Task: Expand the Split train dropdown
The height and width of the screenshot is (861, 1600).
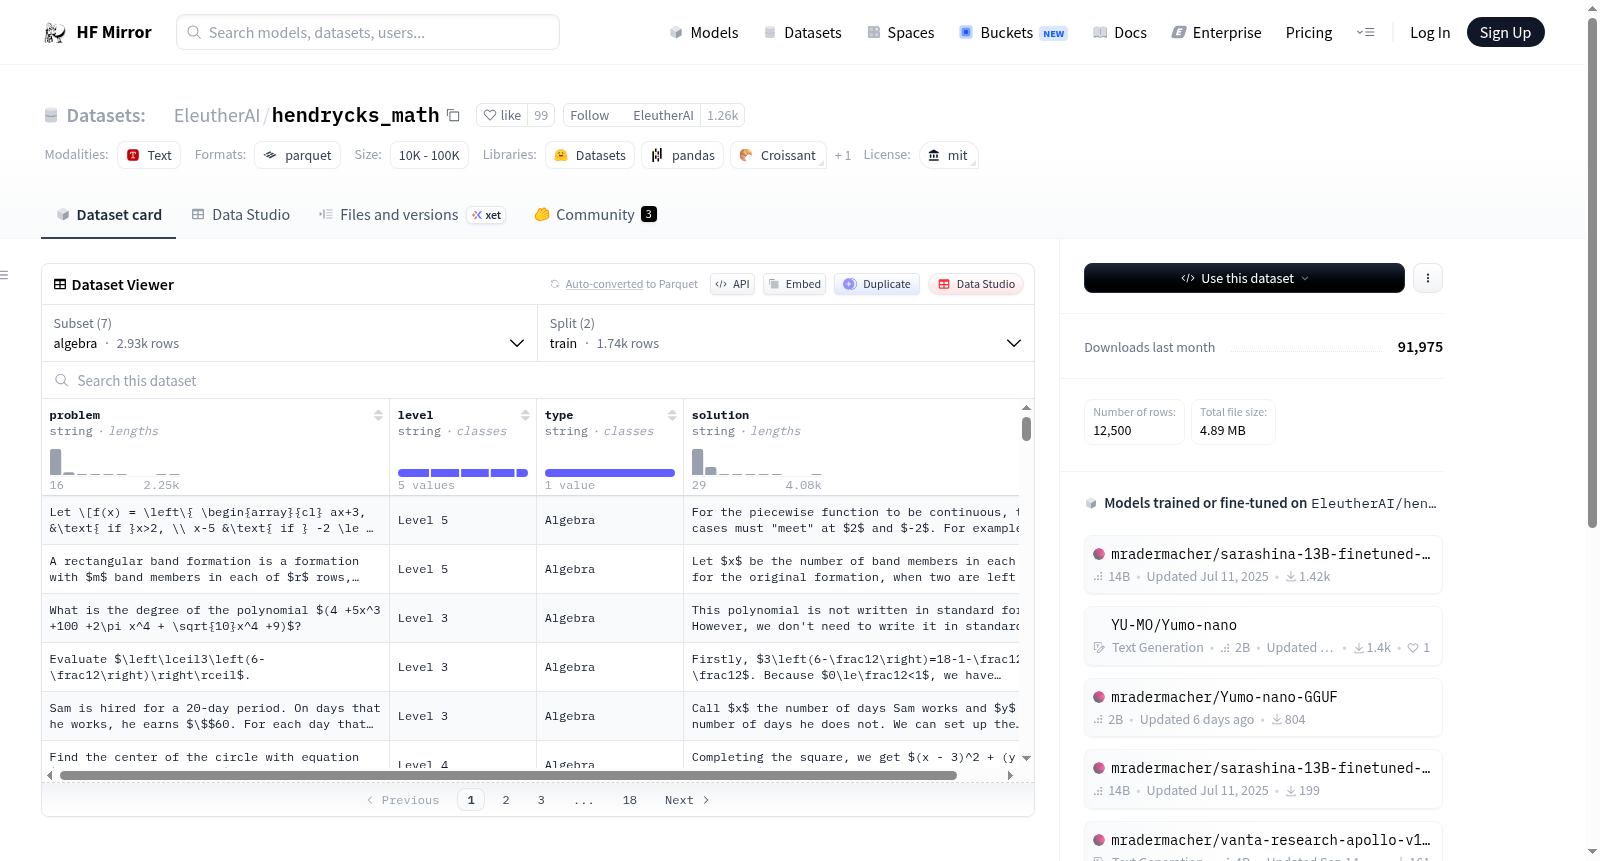Action: point(786,333)
